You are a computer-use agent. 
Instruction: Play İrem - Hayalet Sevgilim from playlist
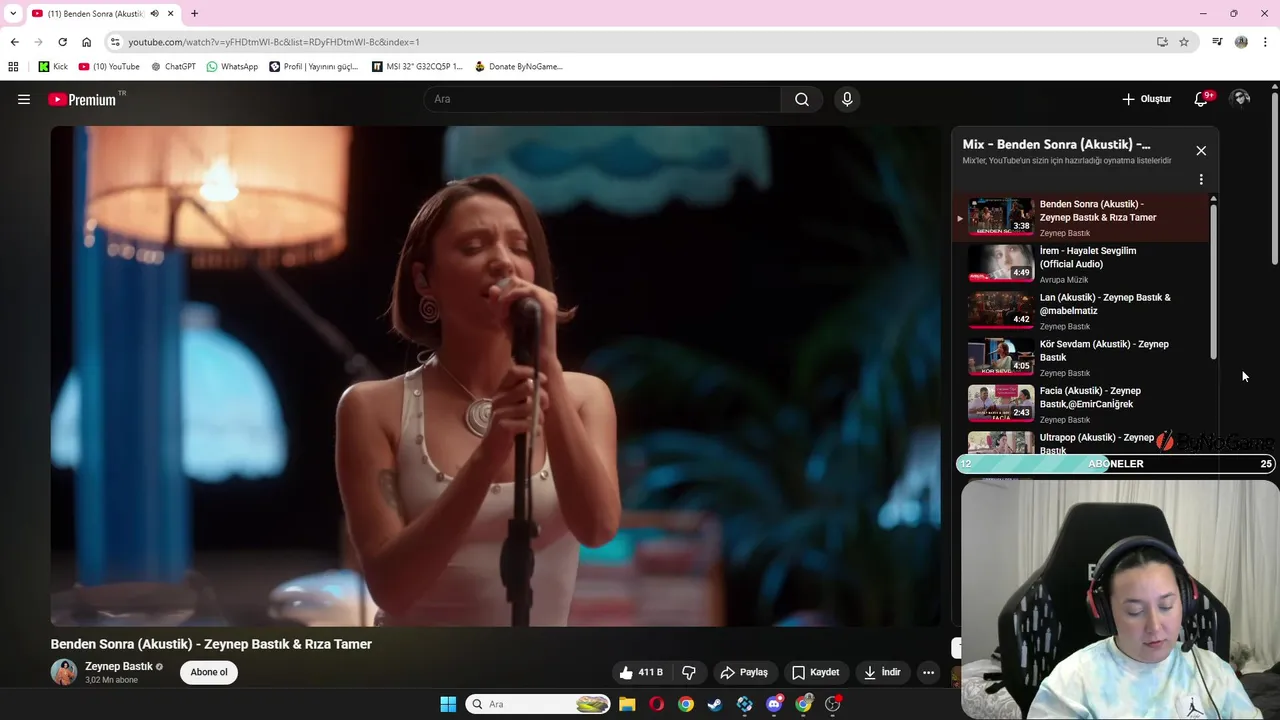coord(1080,265)
